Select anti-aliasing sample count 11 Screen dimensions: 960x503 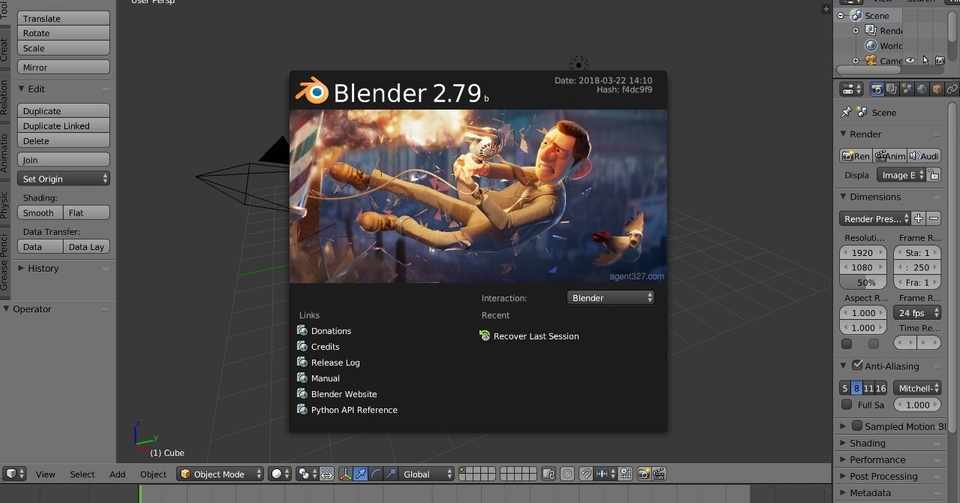[x=868, y=388]
